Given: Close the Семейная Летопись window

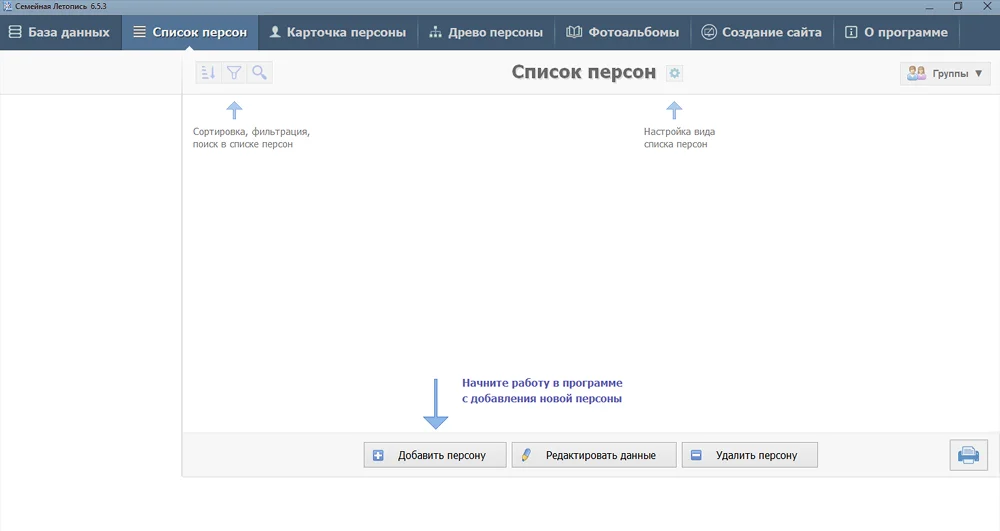Looking at the screenshot, I should [x=986, y=6].
